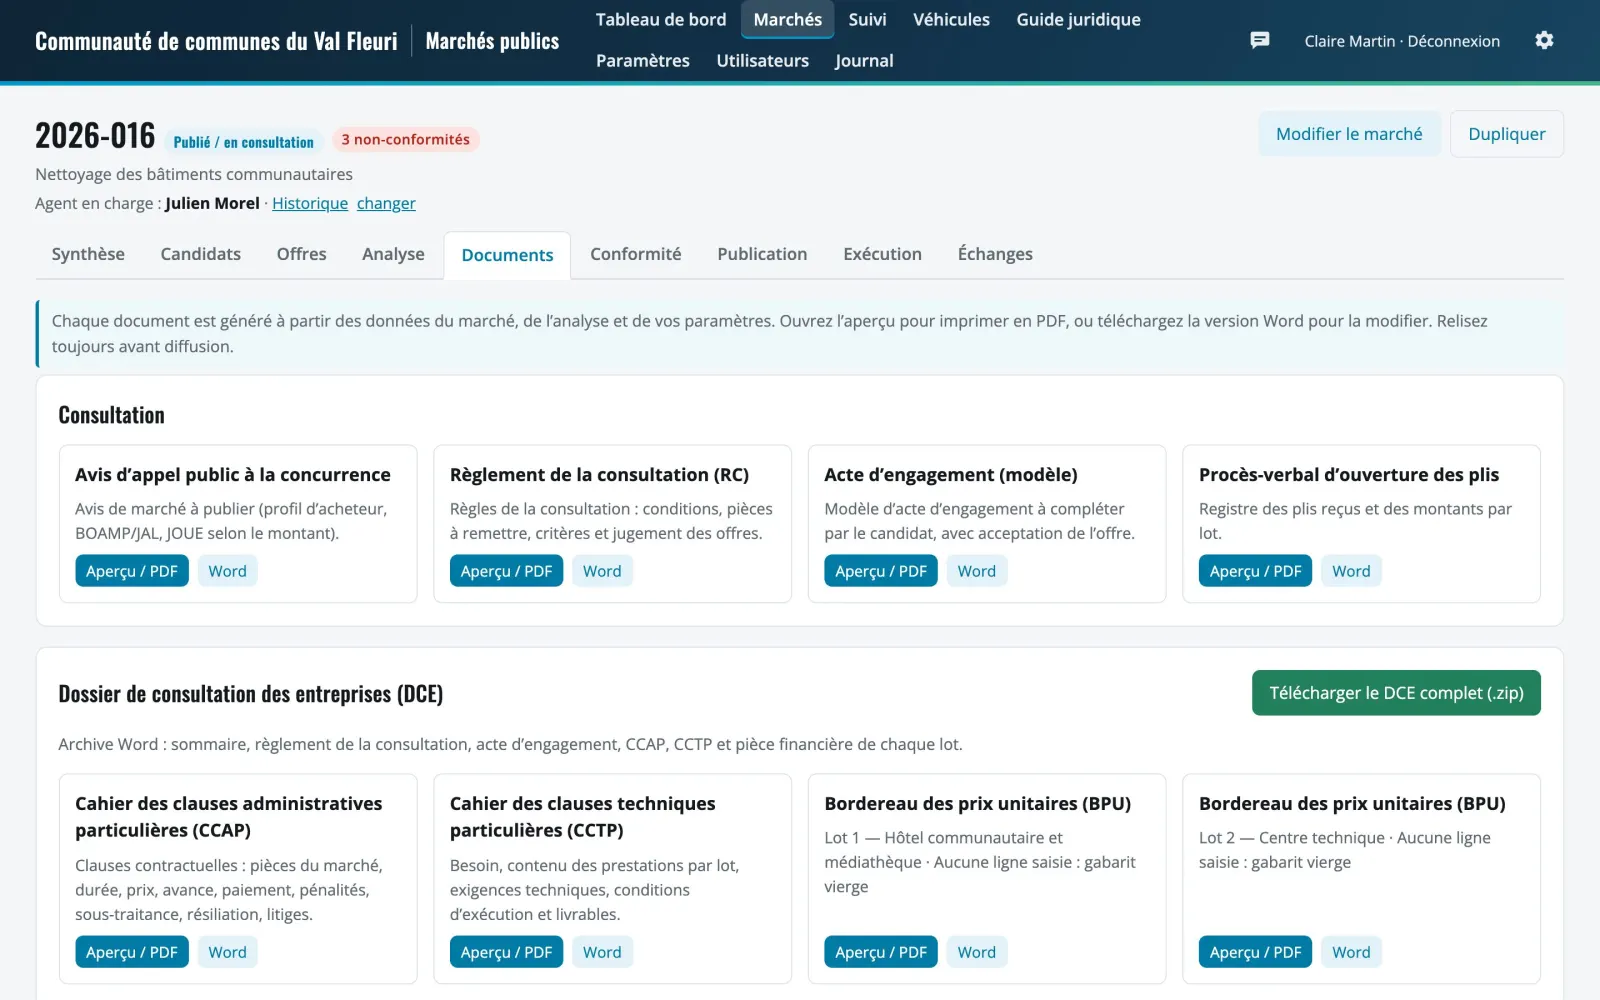Image resolution: width=1600 pixels, height=1000 pixels.
Task: Open Aperçu / PDF for Règlement de la consultation
Action: tap(506, 571)
